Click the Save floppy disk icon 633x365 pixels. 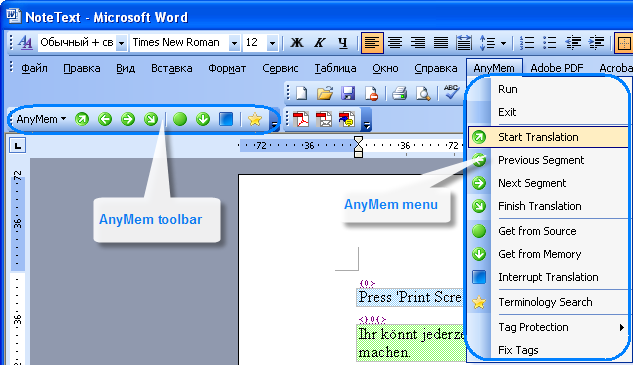(x=348, y=93)
